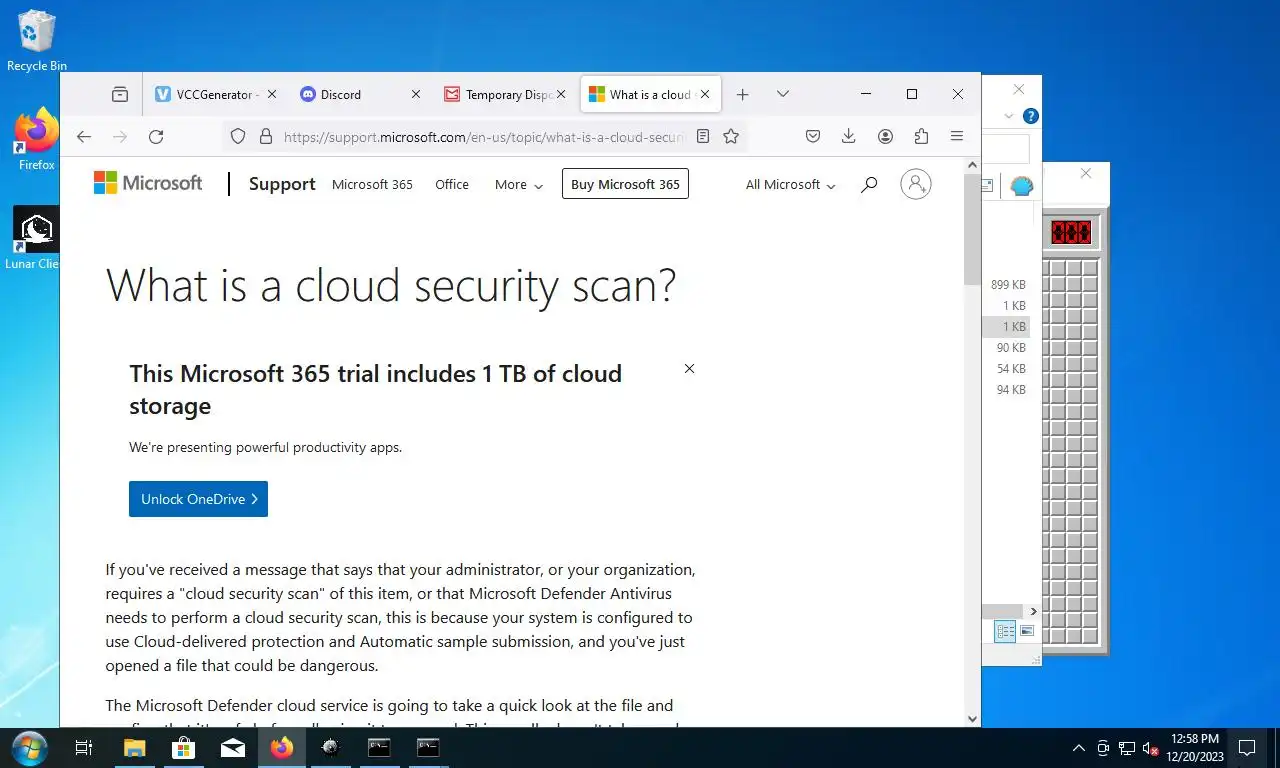
Task: Click the Firefox account avatar icon
Action: [x=885, y=137]
